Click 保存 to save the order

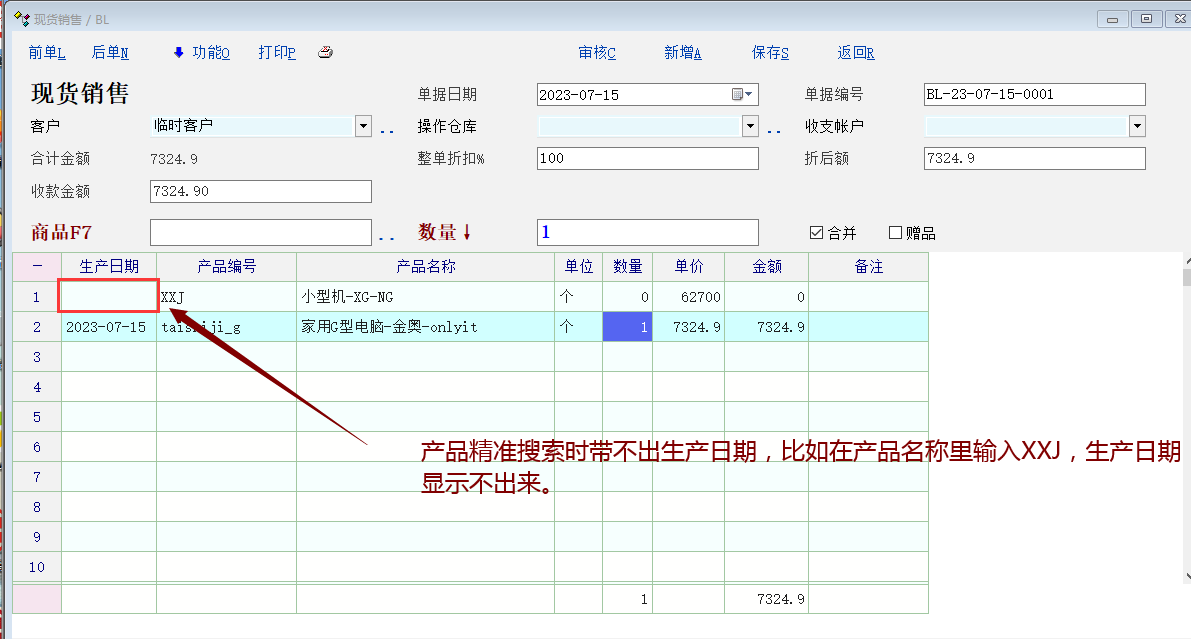(770, 53)
